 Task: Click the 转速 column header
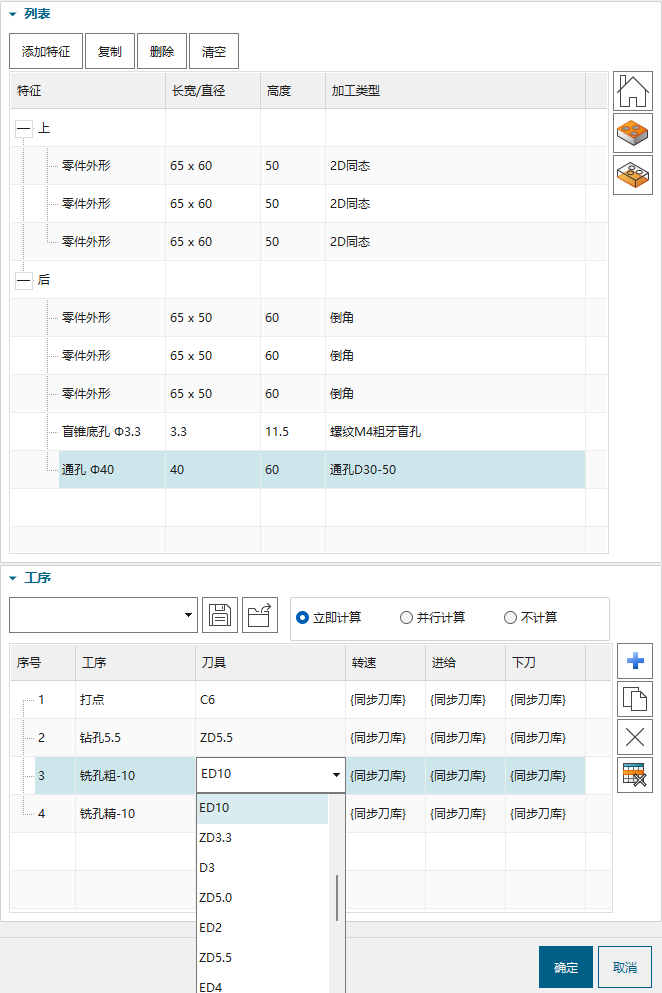click(385, 662)
